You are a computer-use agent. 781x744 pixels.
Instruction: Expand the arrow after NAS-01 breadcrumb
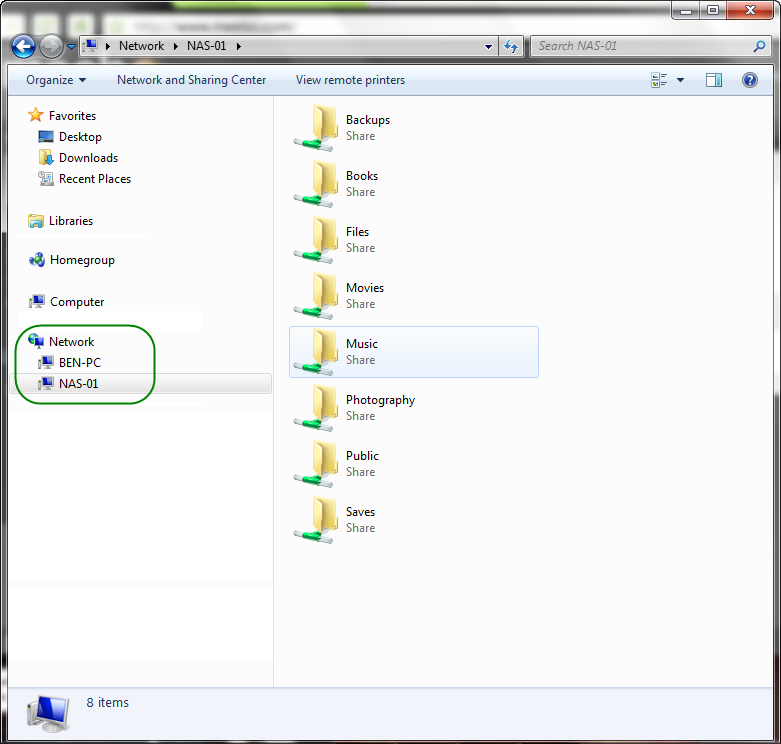(239, 46)
